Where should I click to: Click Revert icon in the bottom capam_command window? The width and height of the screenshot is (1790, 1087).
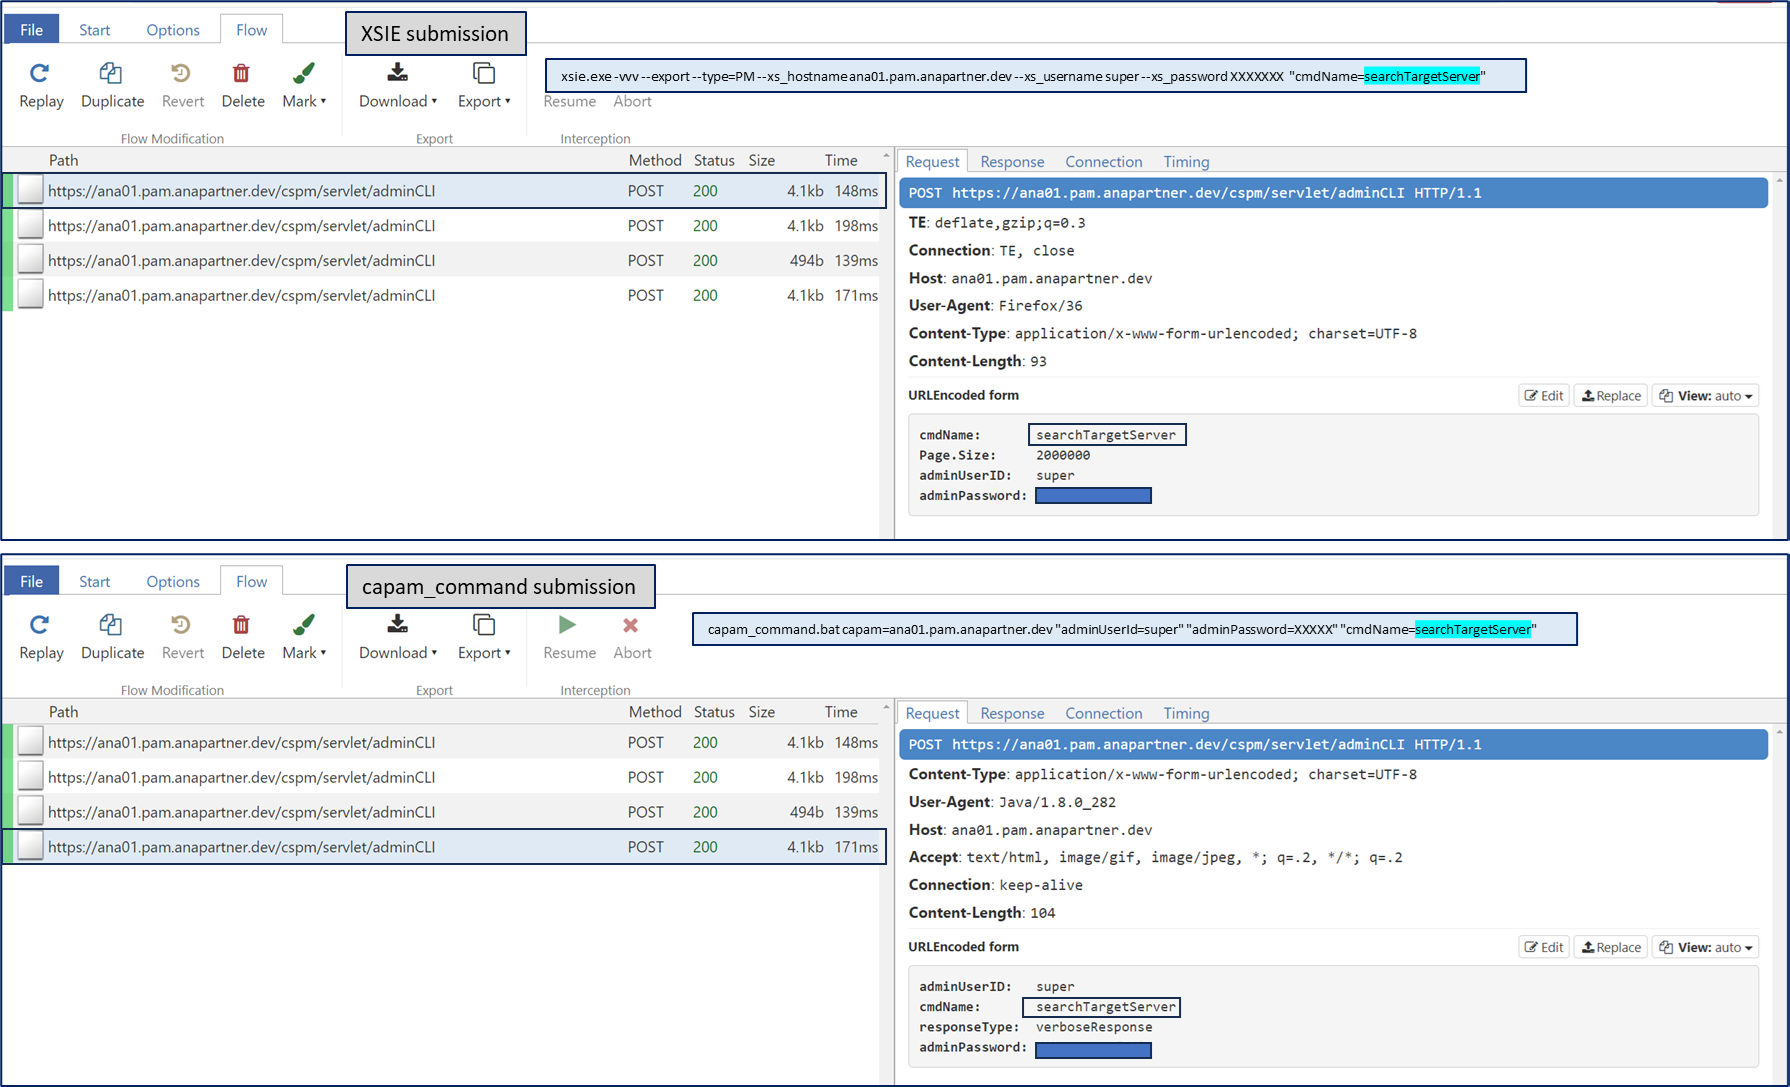(x=181, y=626)
